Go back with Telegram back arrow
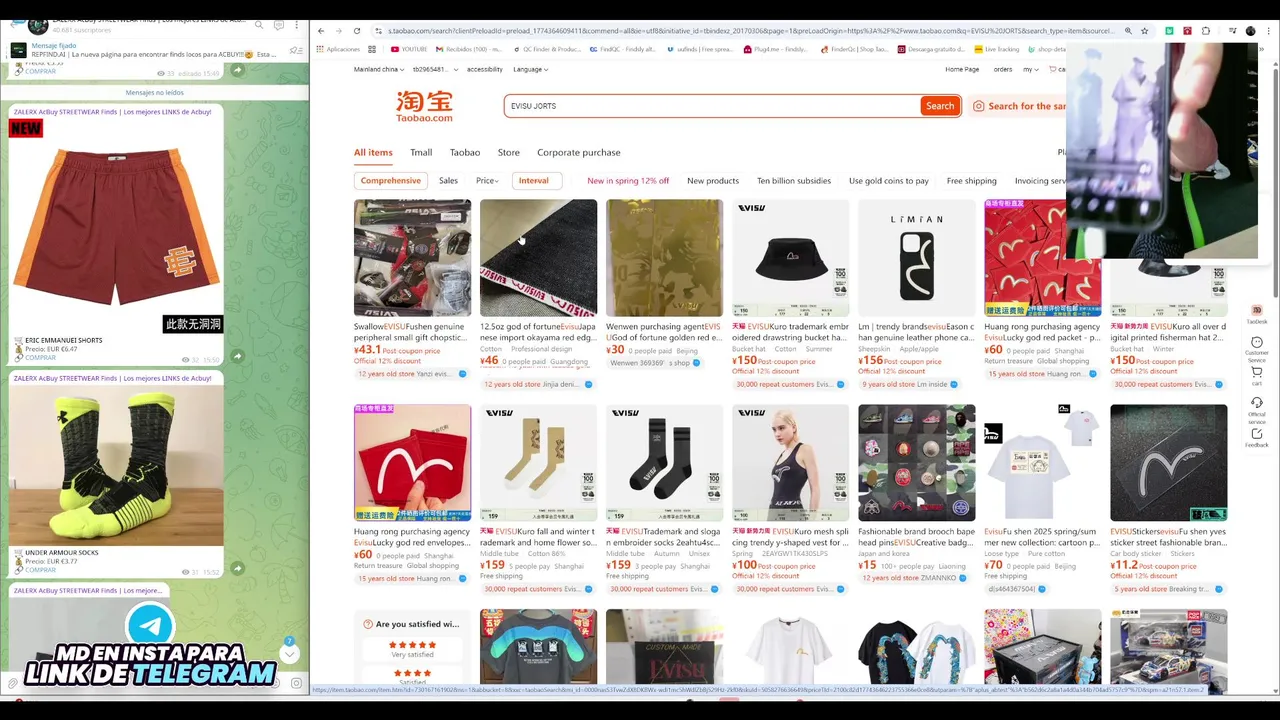The image size is (1280, 720). pos(16,24)
